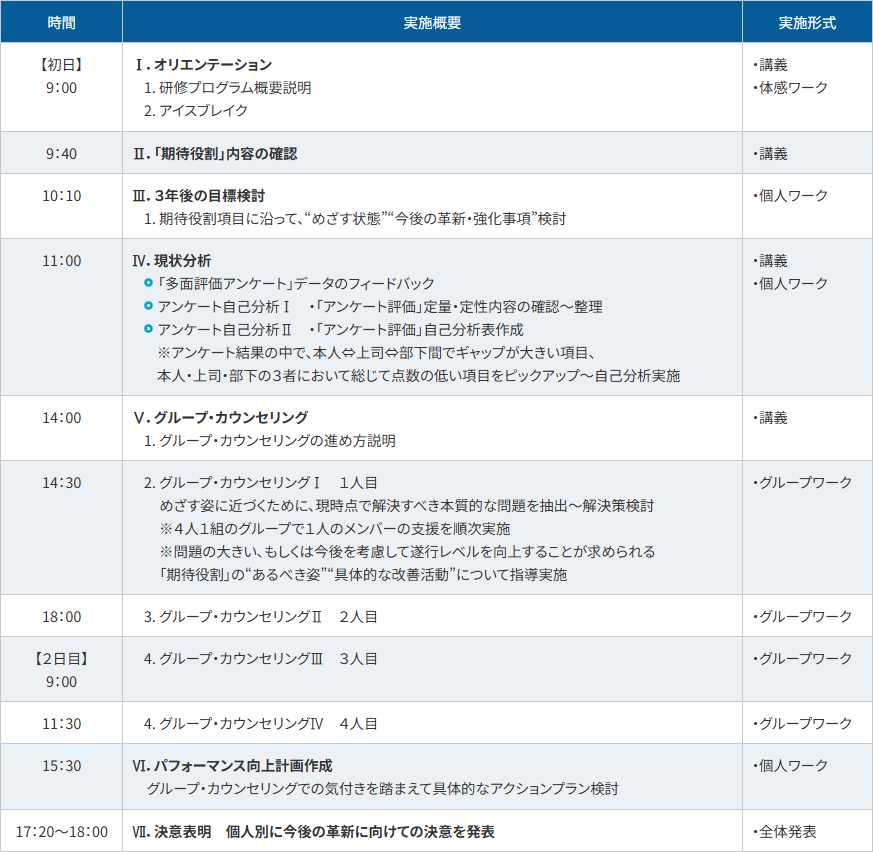Screen dimensions: 873x852
Task: Click ・全体発表 in the last row
Action: tap(784, 832)
